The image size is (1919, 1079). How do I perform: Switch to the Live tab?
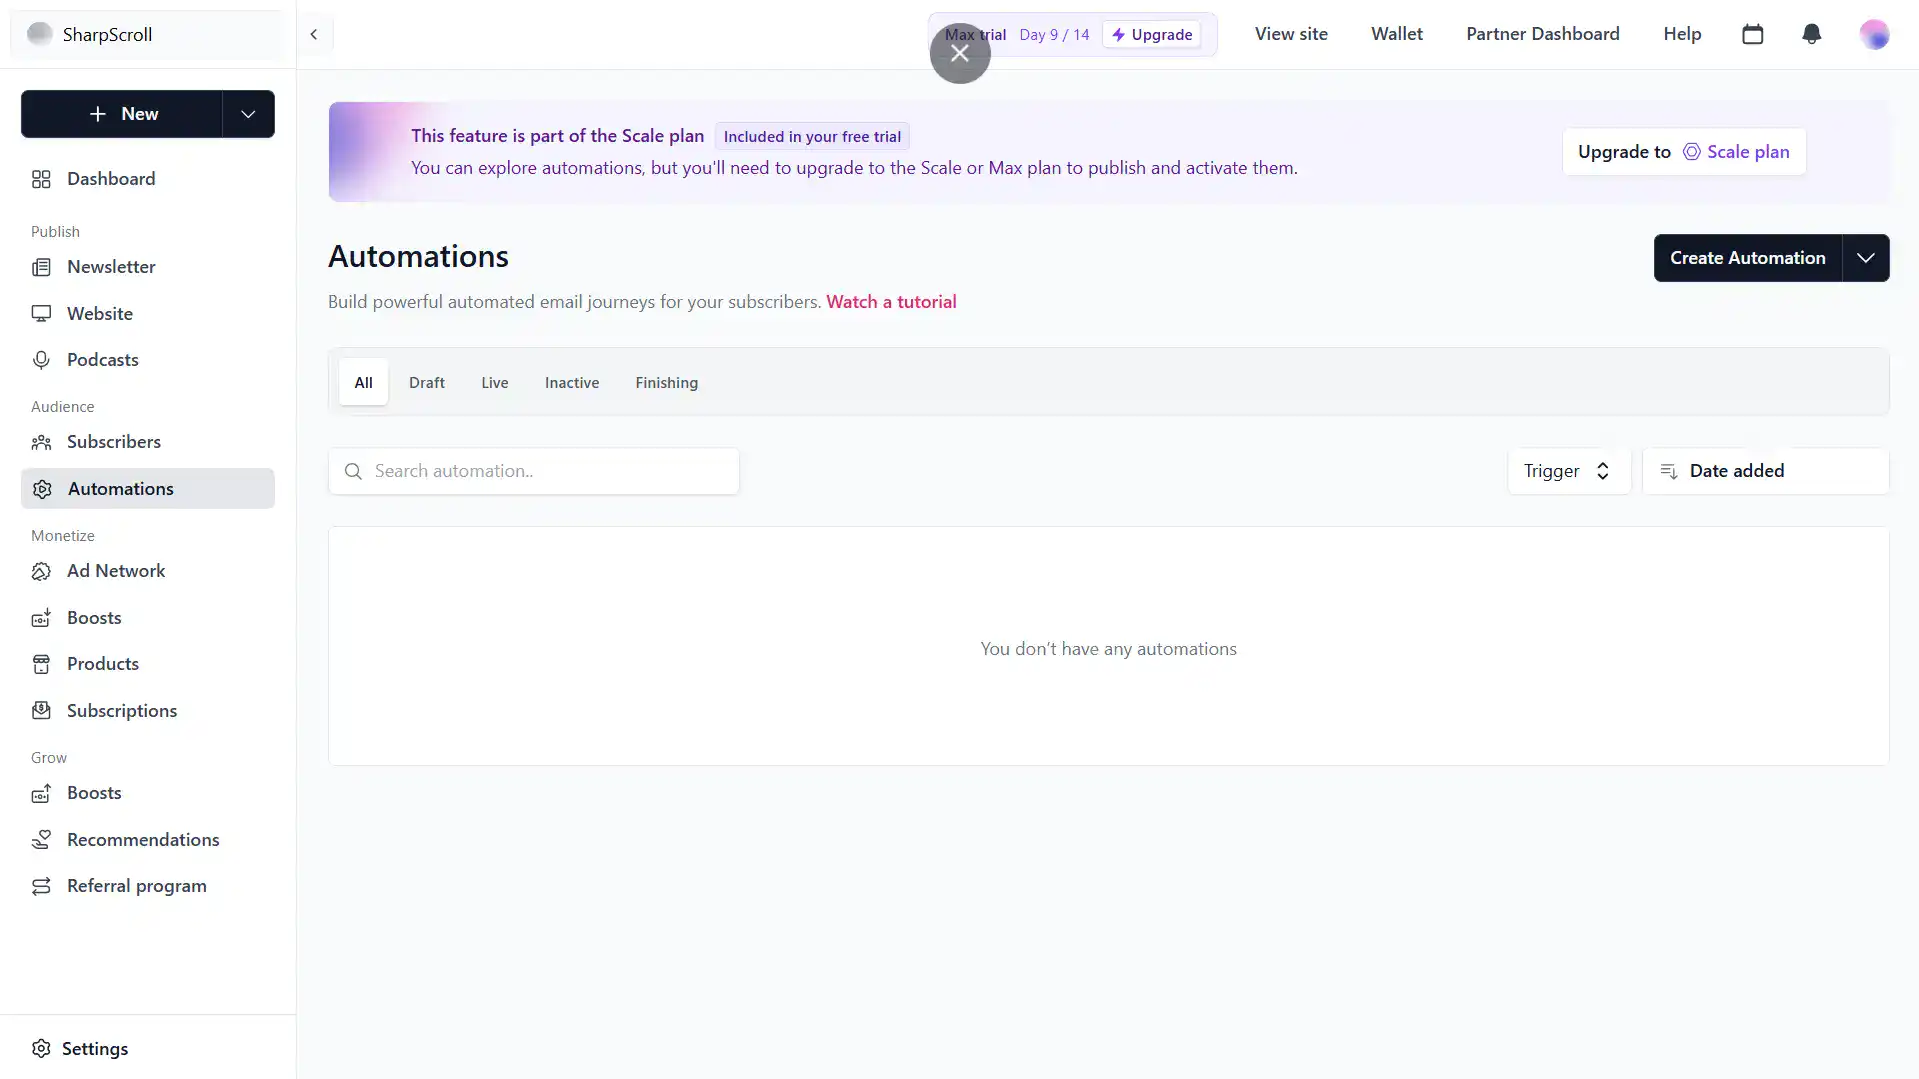pos(494,383)
